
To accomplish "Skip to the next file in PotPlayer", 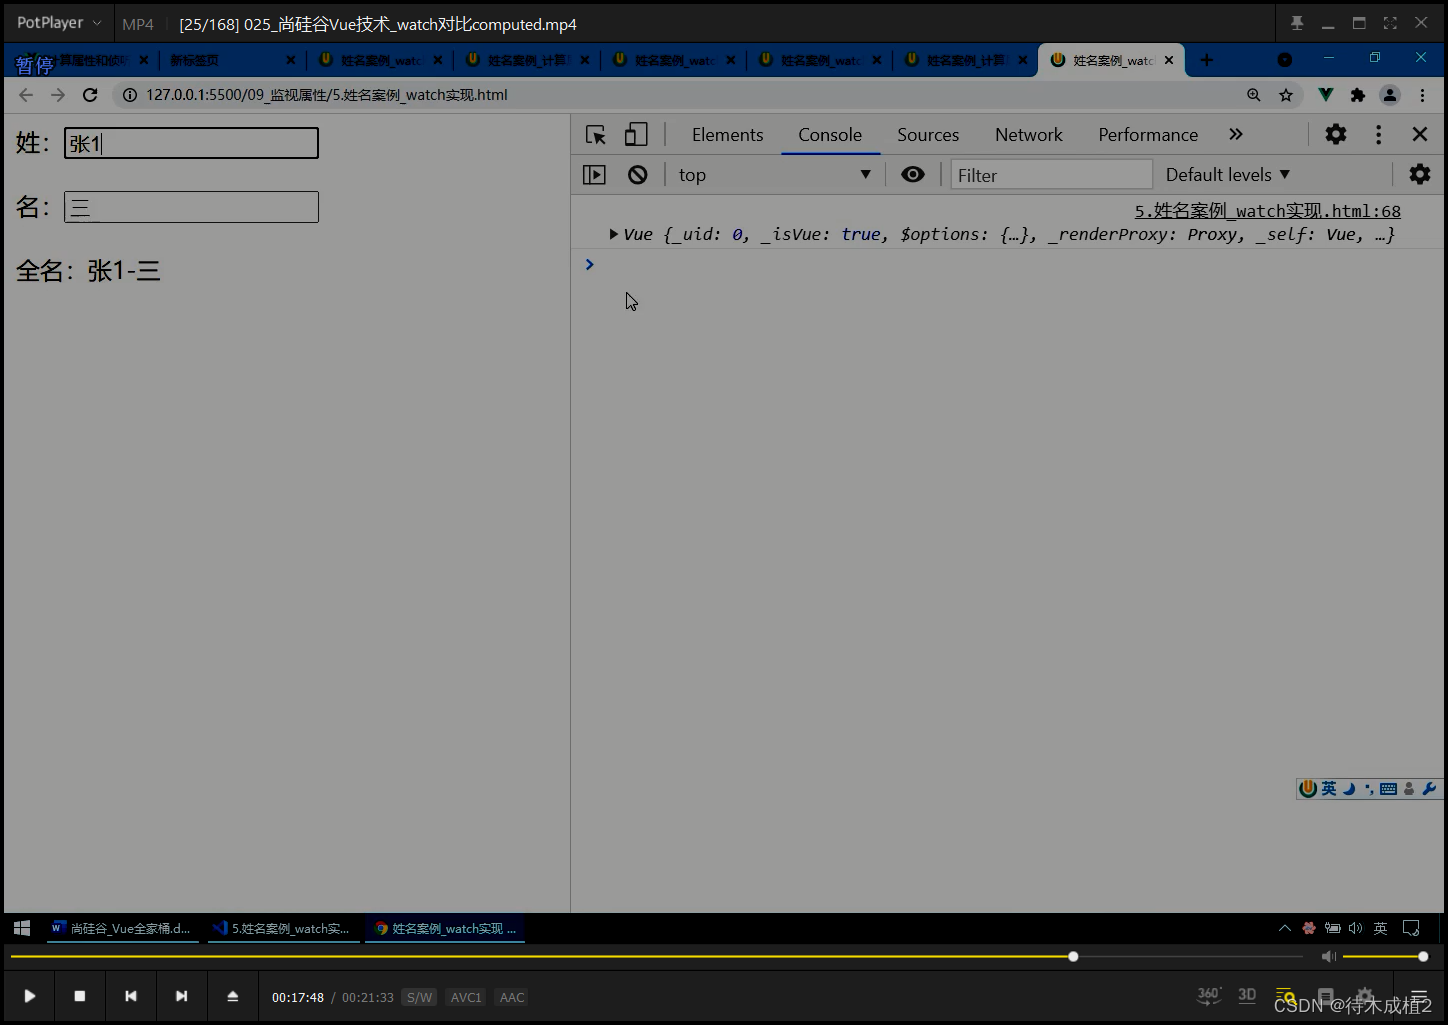I will (181, 996).
